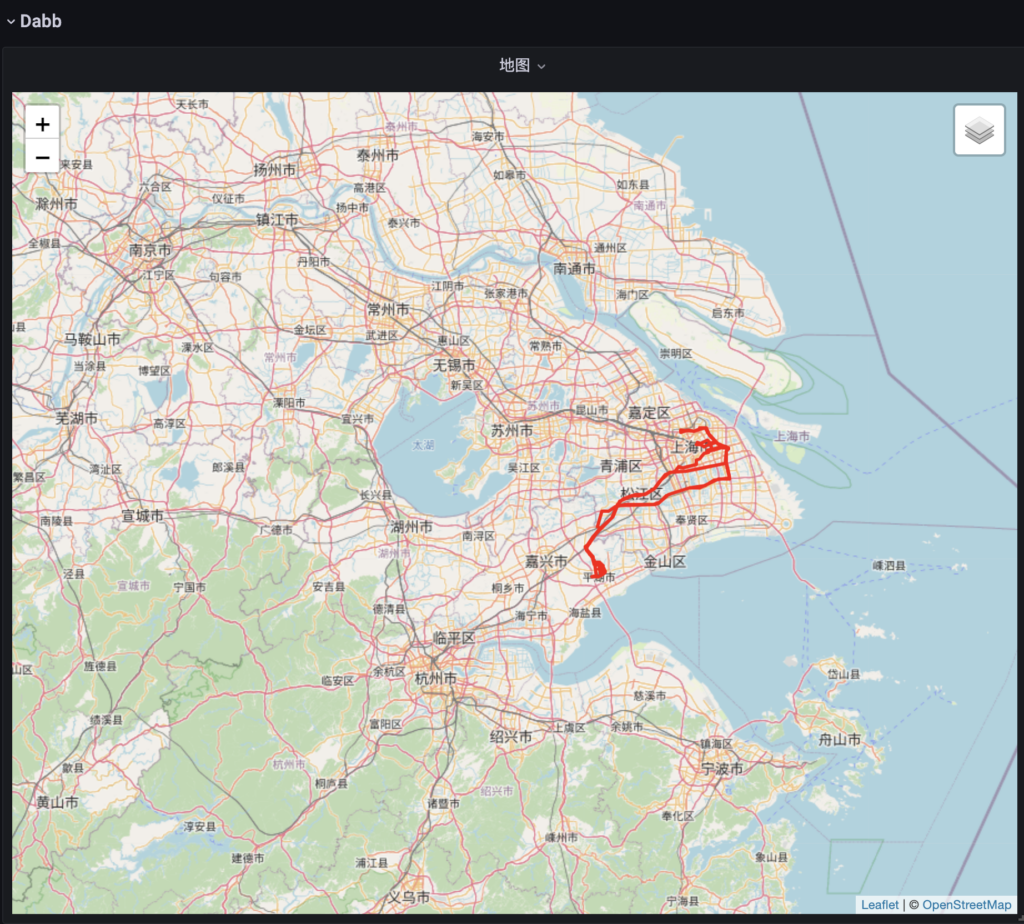The image size is (1024, 924).
Task: Select the 地图 panel title
Action: [x=512, y=64]
